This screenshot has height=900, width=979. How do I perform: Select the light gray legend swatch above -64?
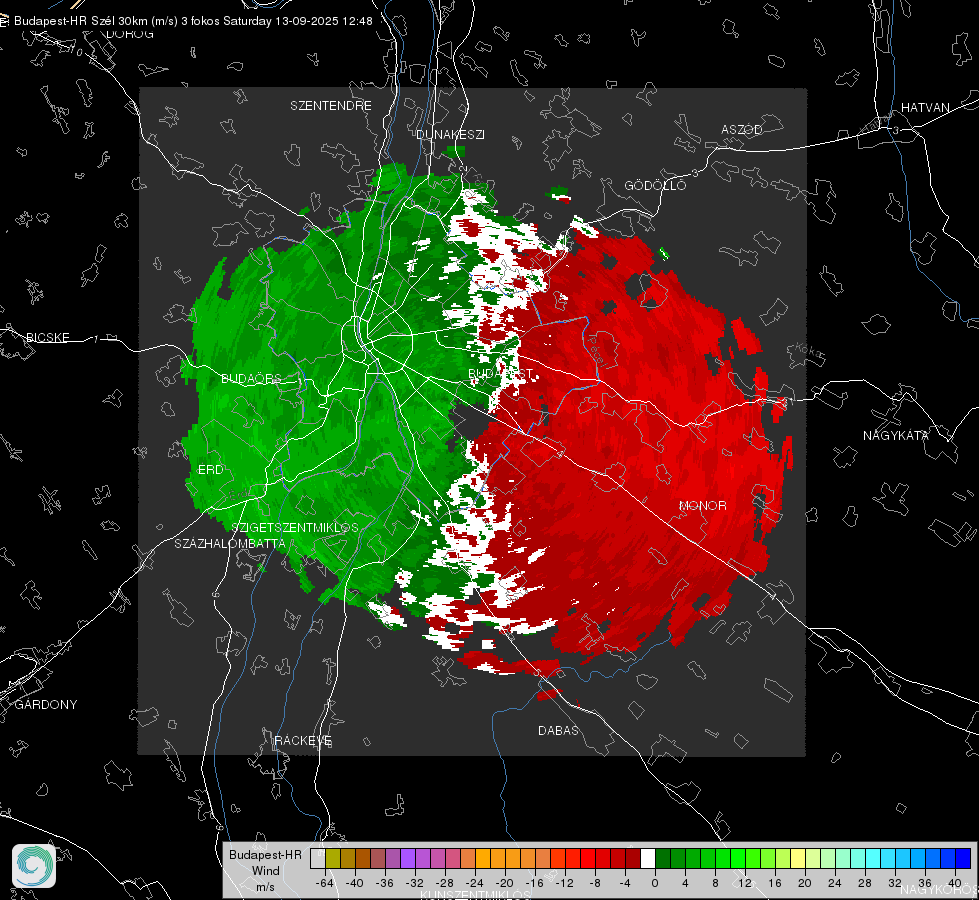(x=317, y=859)
